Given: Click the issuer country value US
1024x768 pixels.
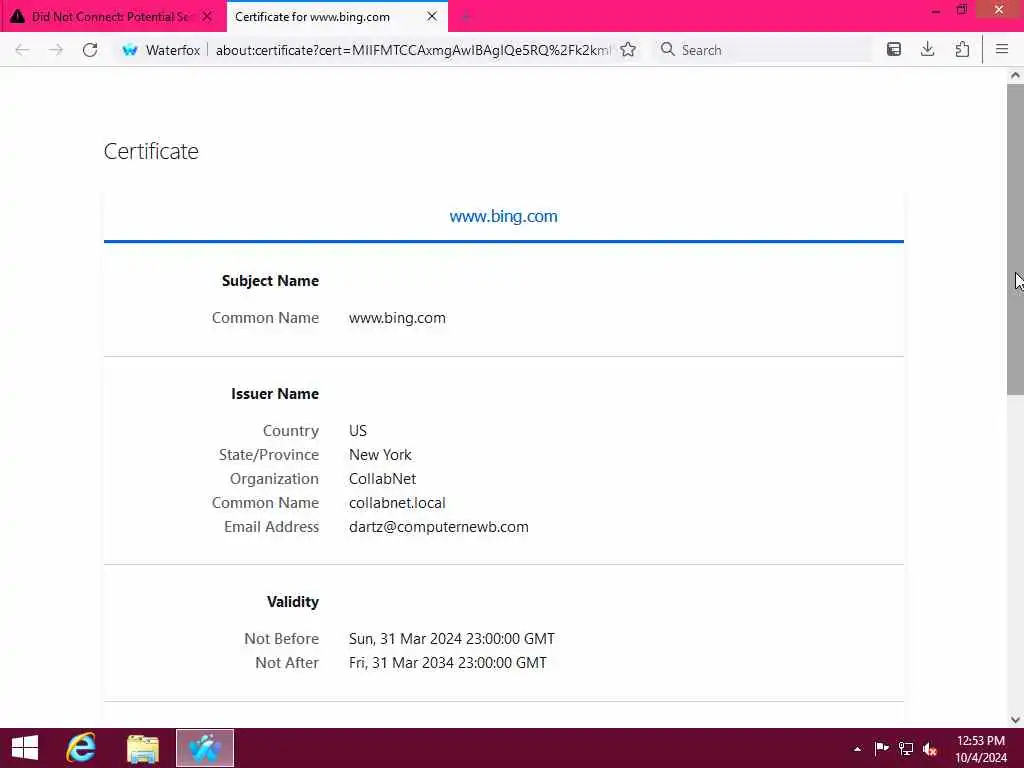Looking at the screenshot, I should click(358, 431).
